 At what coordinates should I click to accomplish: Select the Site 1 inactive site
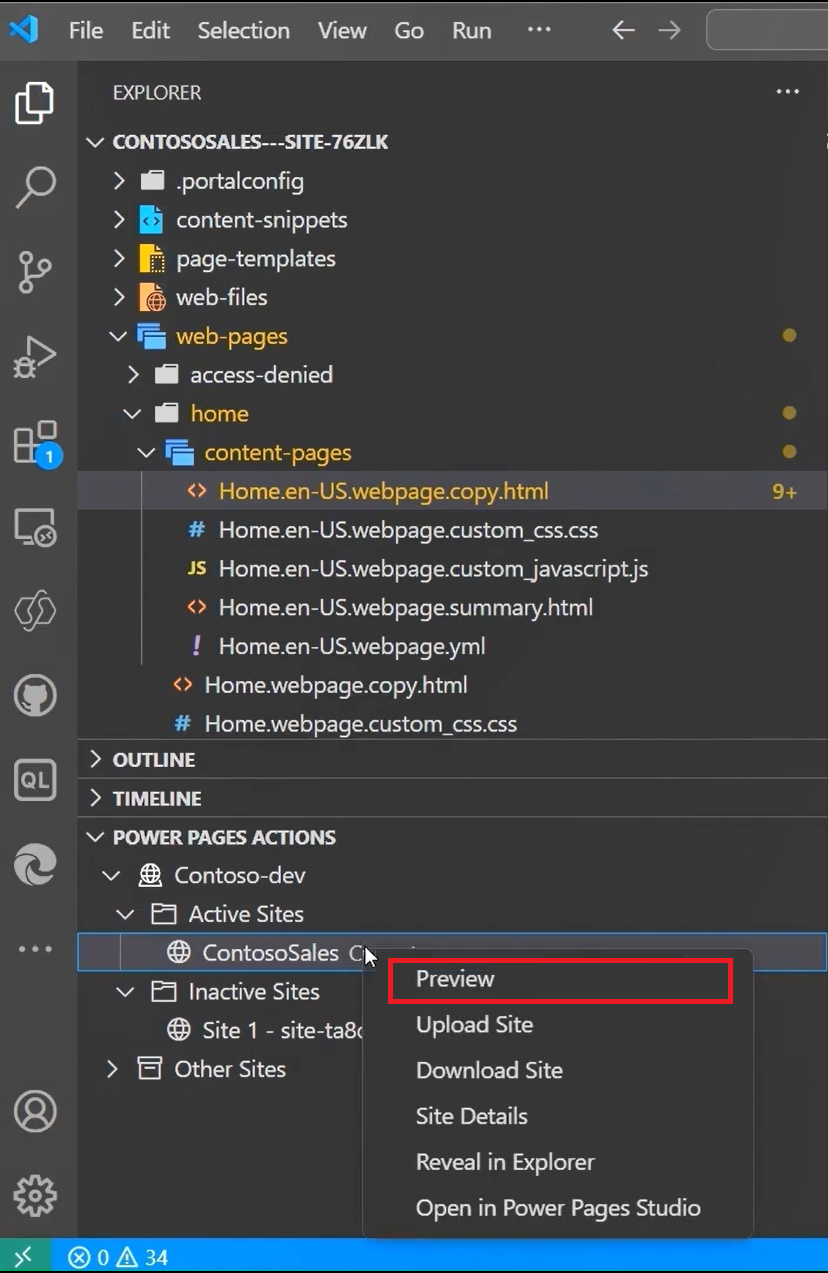click(264, 1031)
